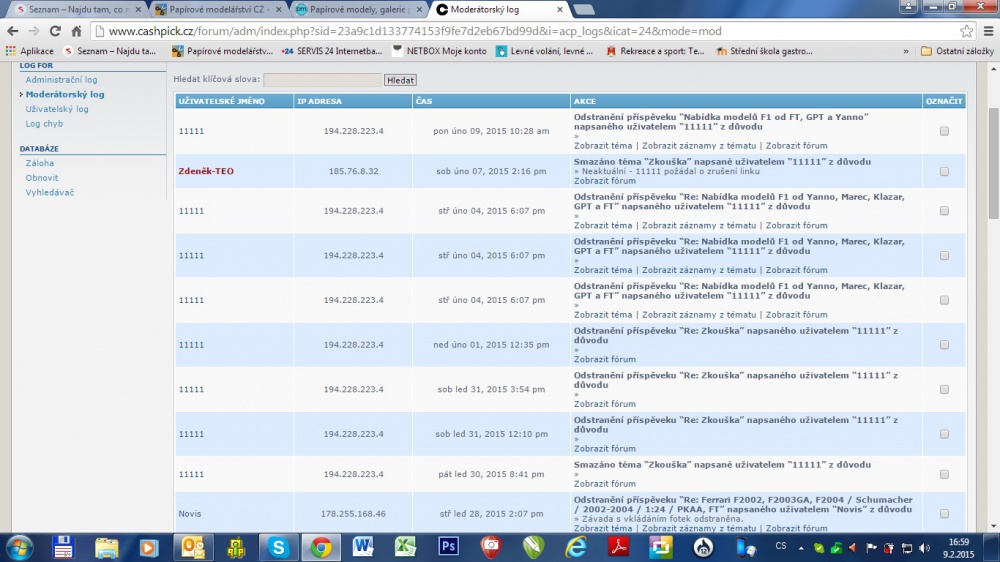The width and height of the screenshot is (1000, 562).
Task: Mark the Zdeněk-TEO log entry checkbox
Action: 944,171
